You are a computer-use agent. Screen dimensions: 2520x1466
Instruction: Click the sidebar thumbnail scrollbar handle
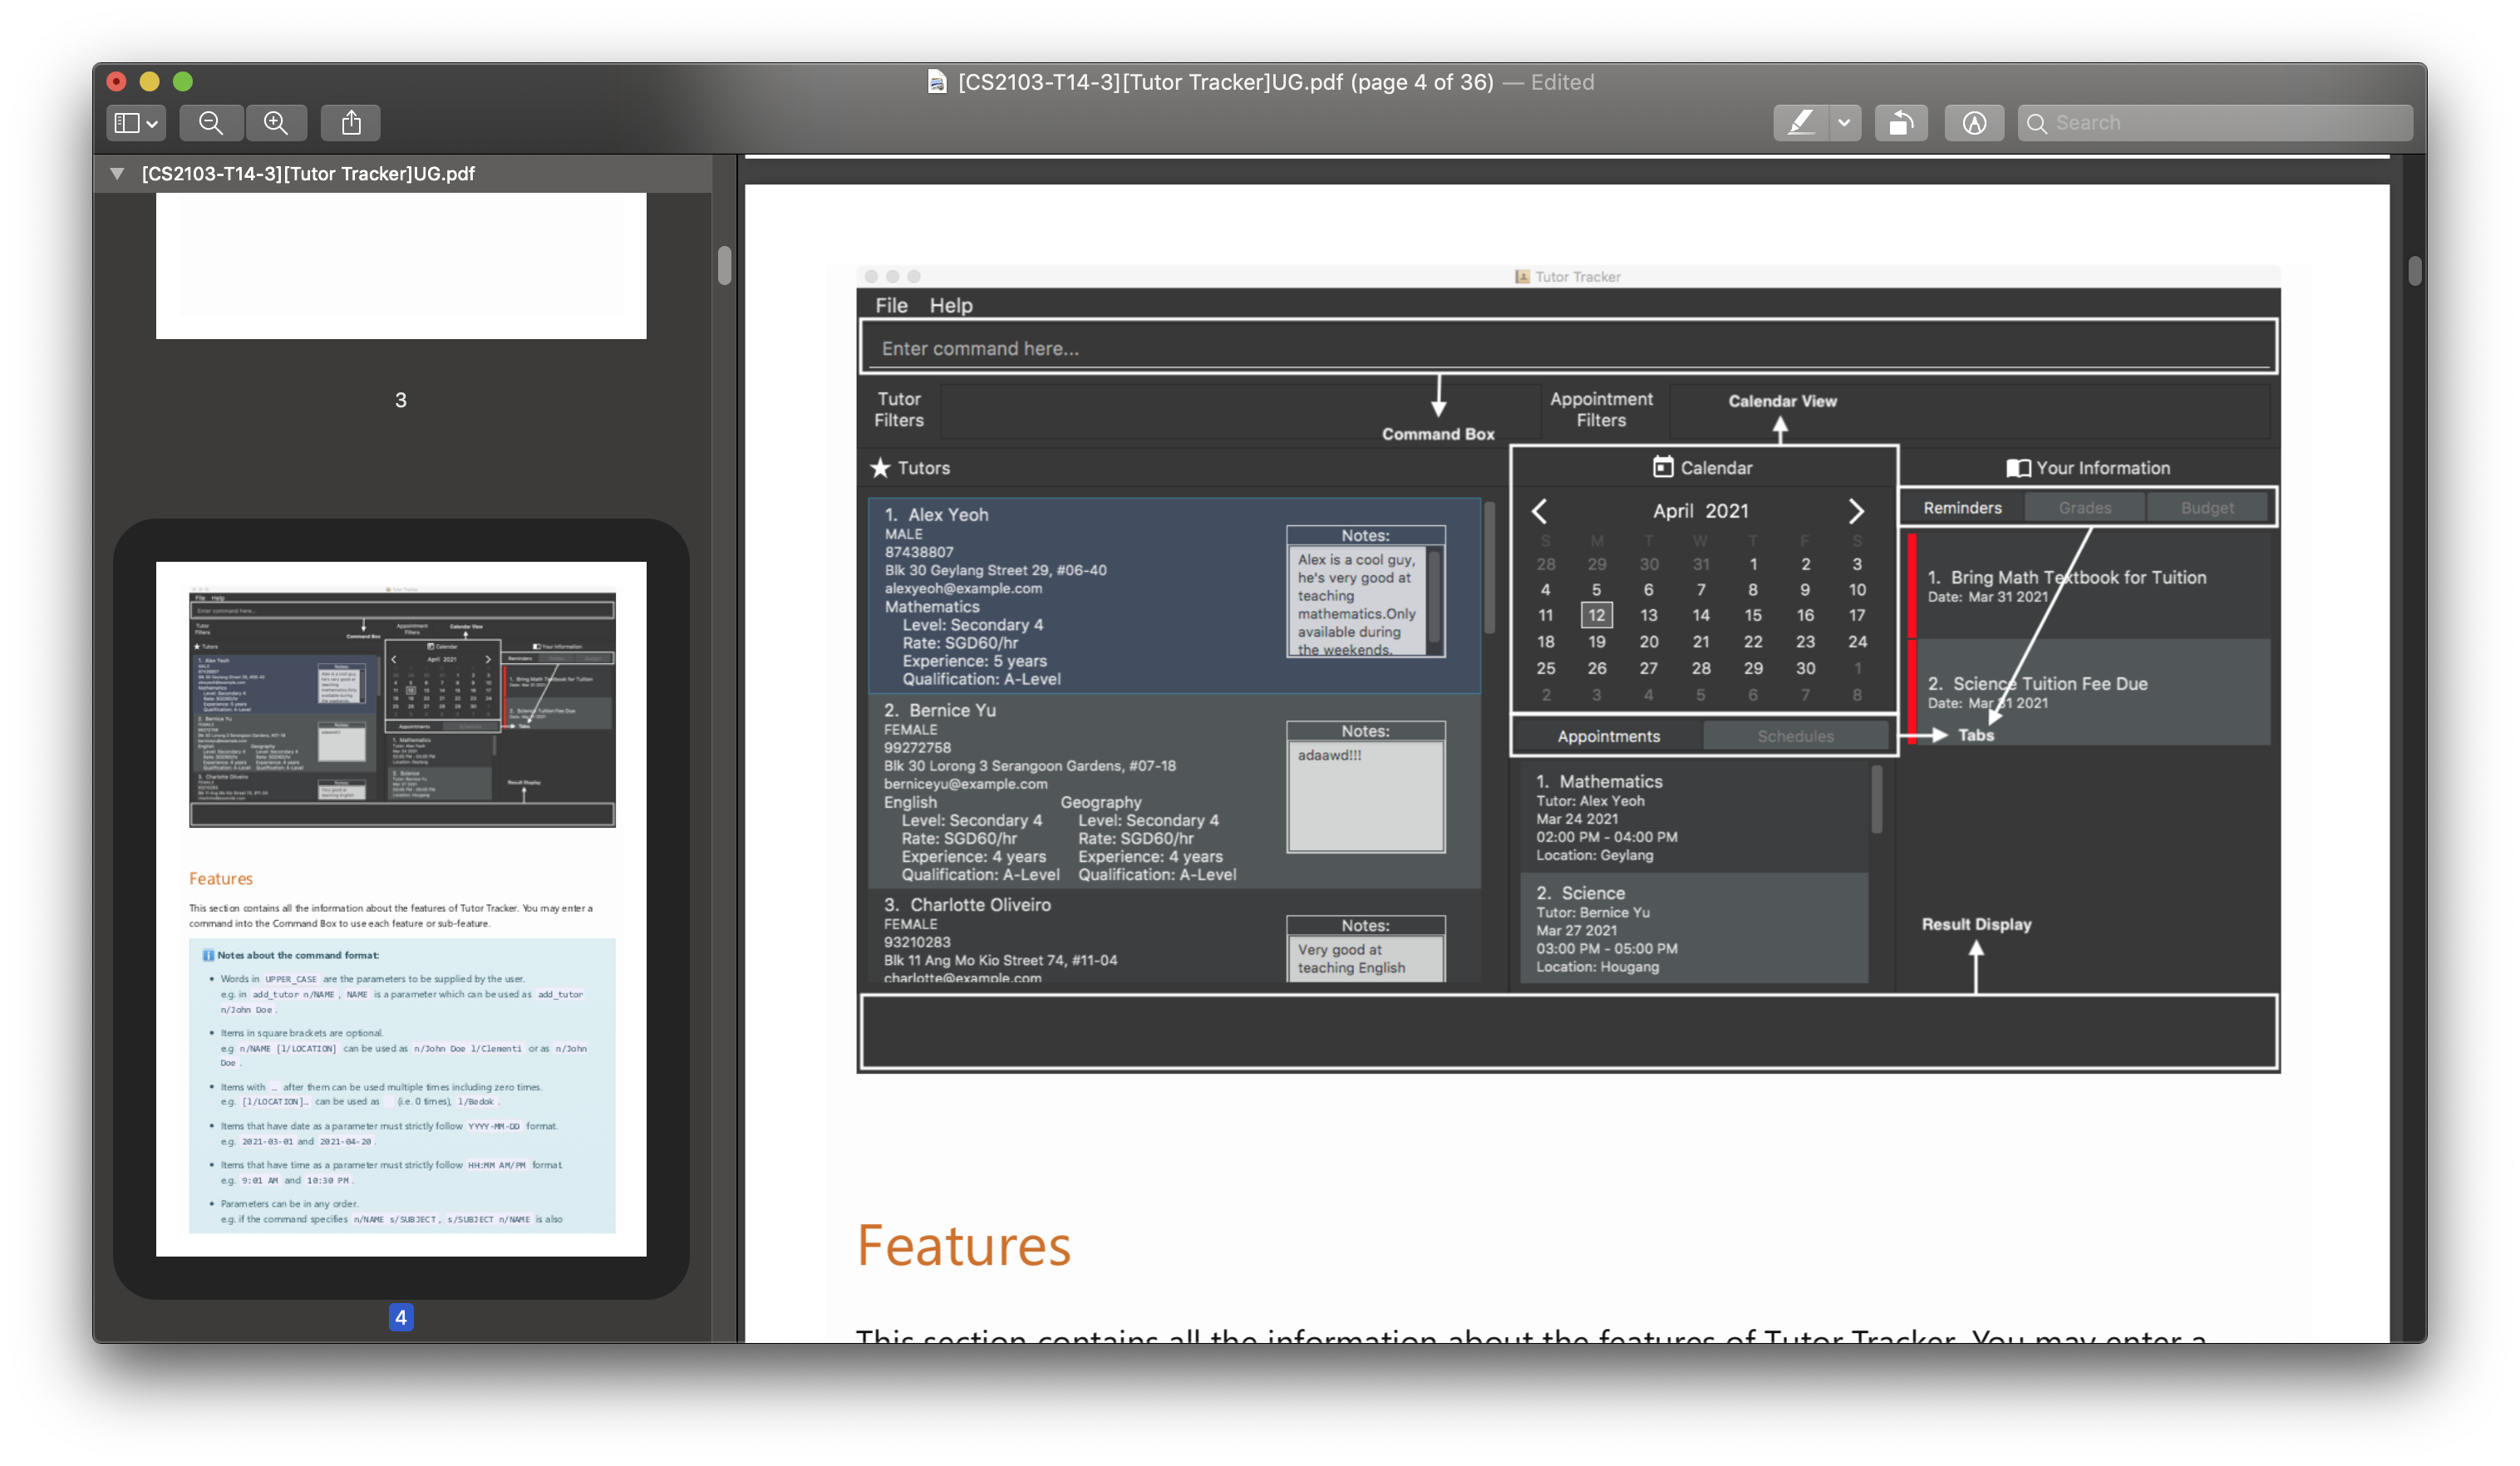click(724, 266)
